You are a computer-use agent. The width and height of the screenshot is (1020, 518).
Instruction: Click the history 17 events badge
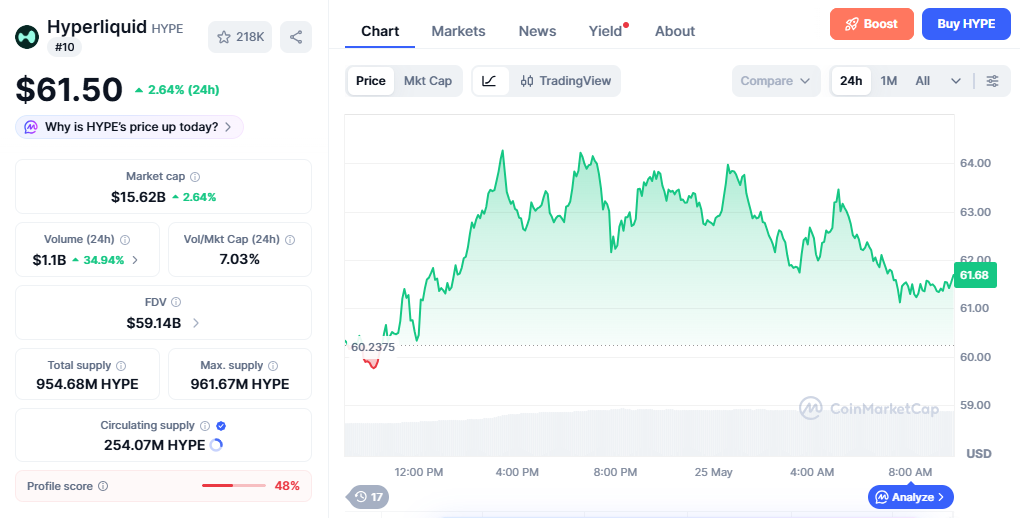368,497
